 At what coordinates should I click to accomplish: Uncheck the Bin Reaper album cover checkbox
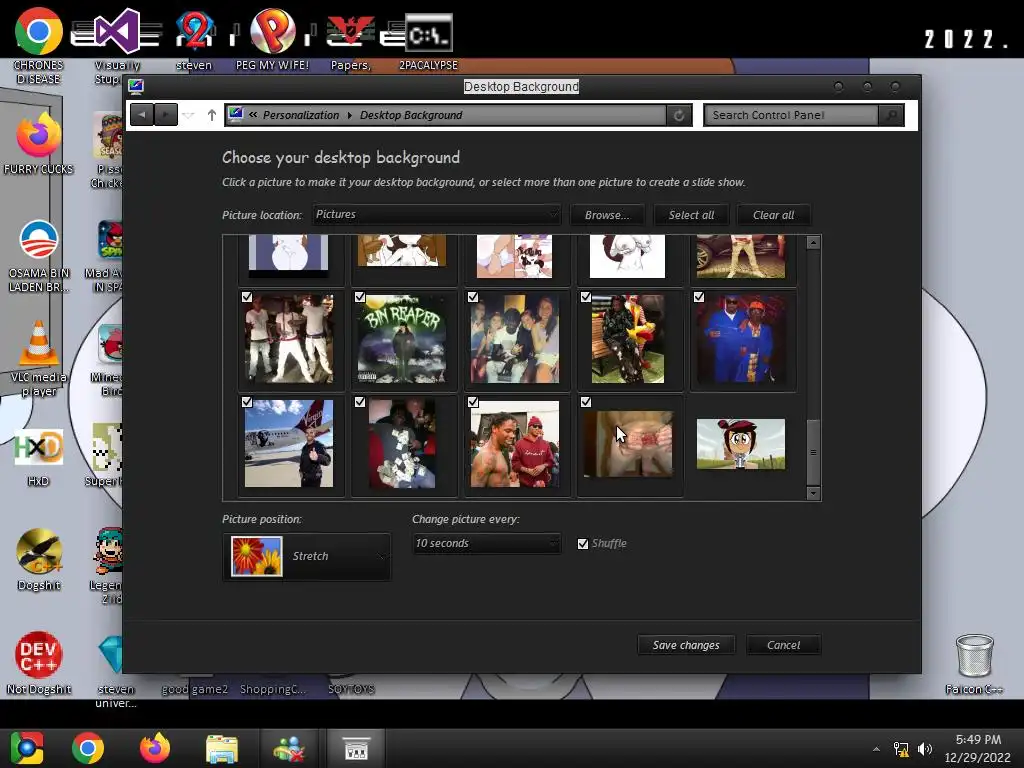pyautogui.click(x=360, y=297)
